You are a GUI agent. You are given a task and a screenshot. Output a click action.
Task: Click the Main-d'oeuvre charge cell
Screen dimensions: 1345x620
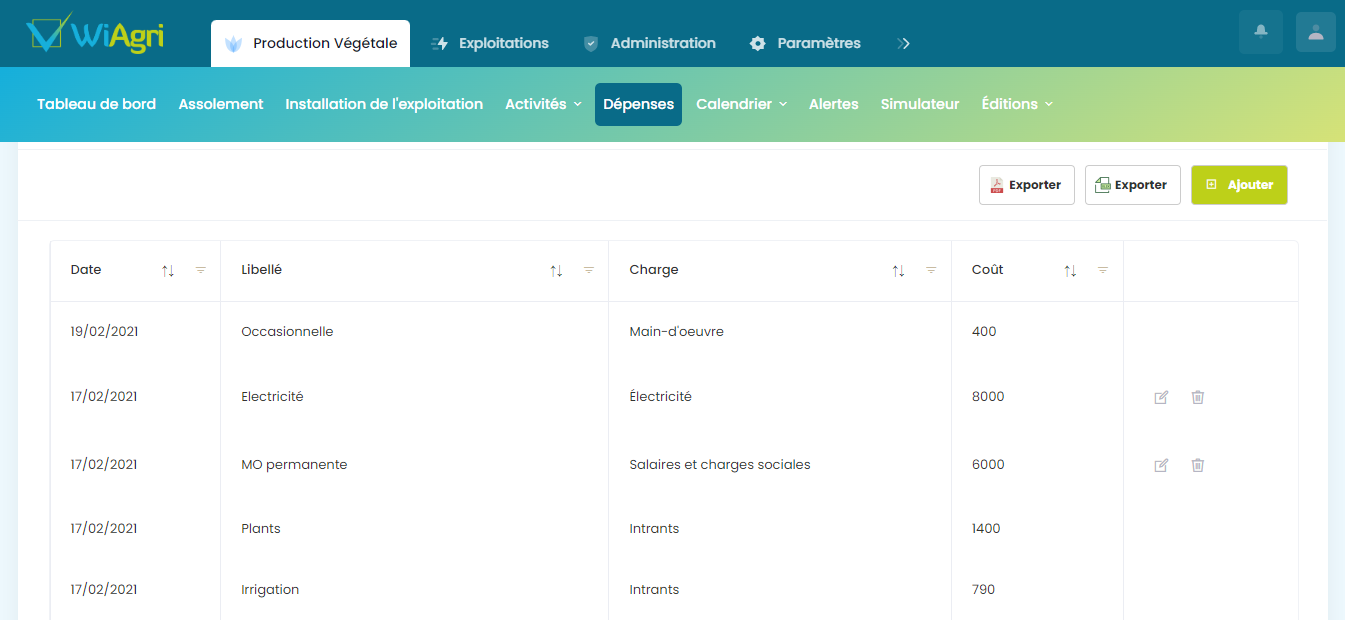676,332
